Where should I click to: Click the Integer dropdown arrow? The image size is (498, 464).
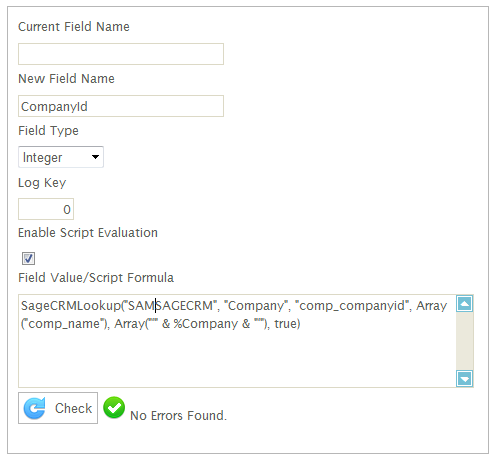pos(95,157)
